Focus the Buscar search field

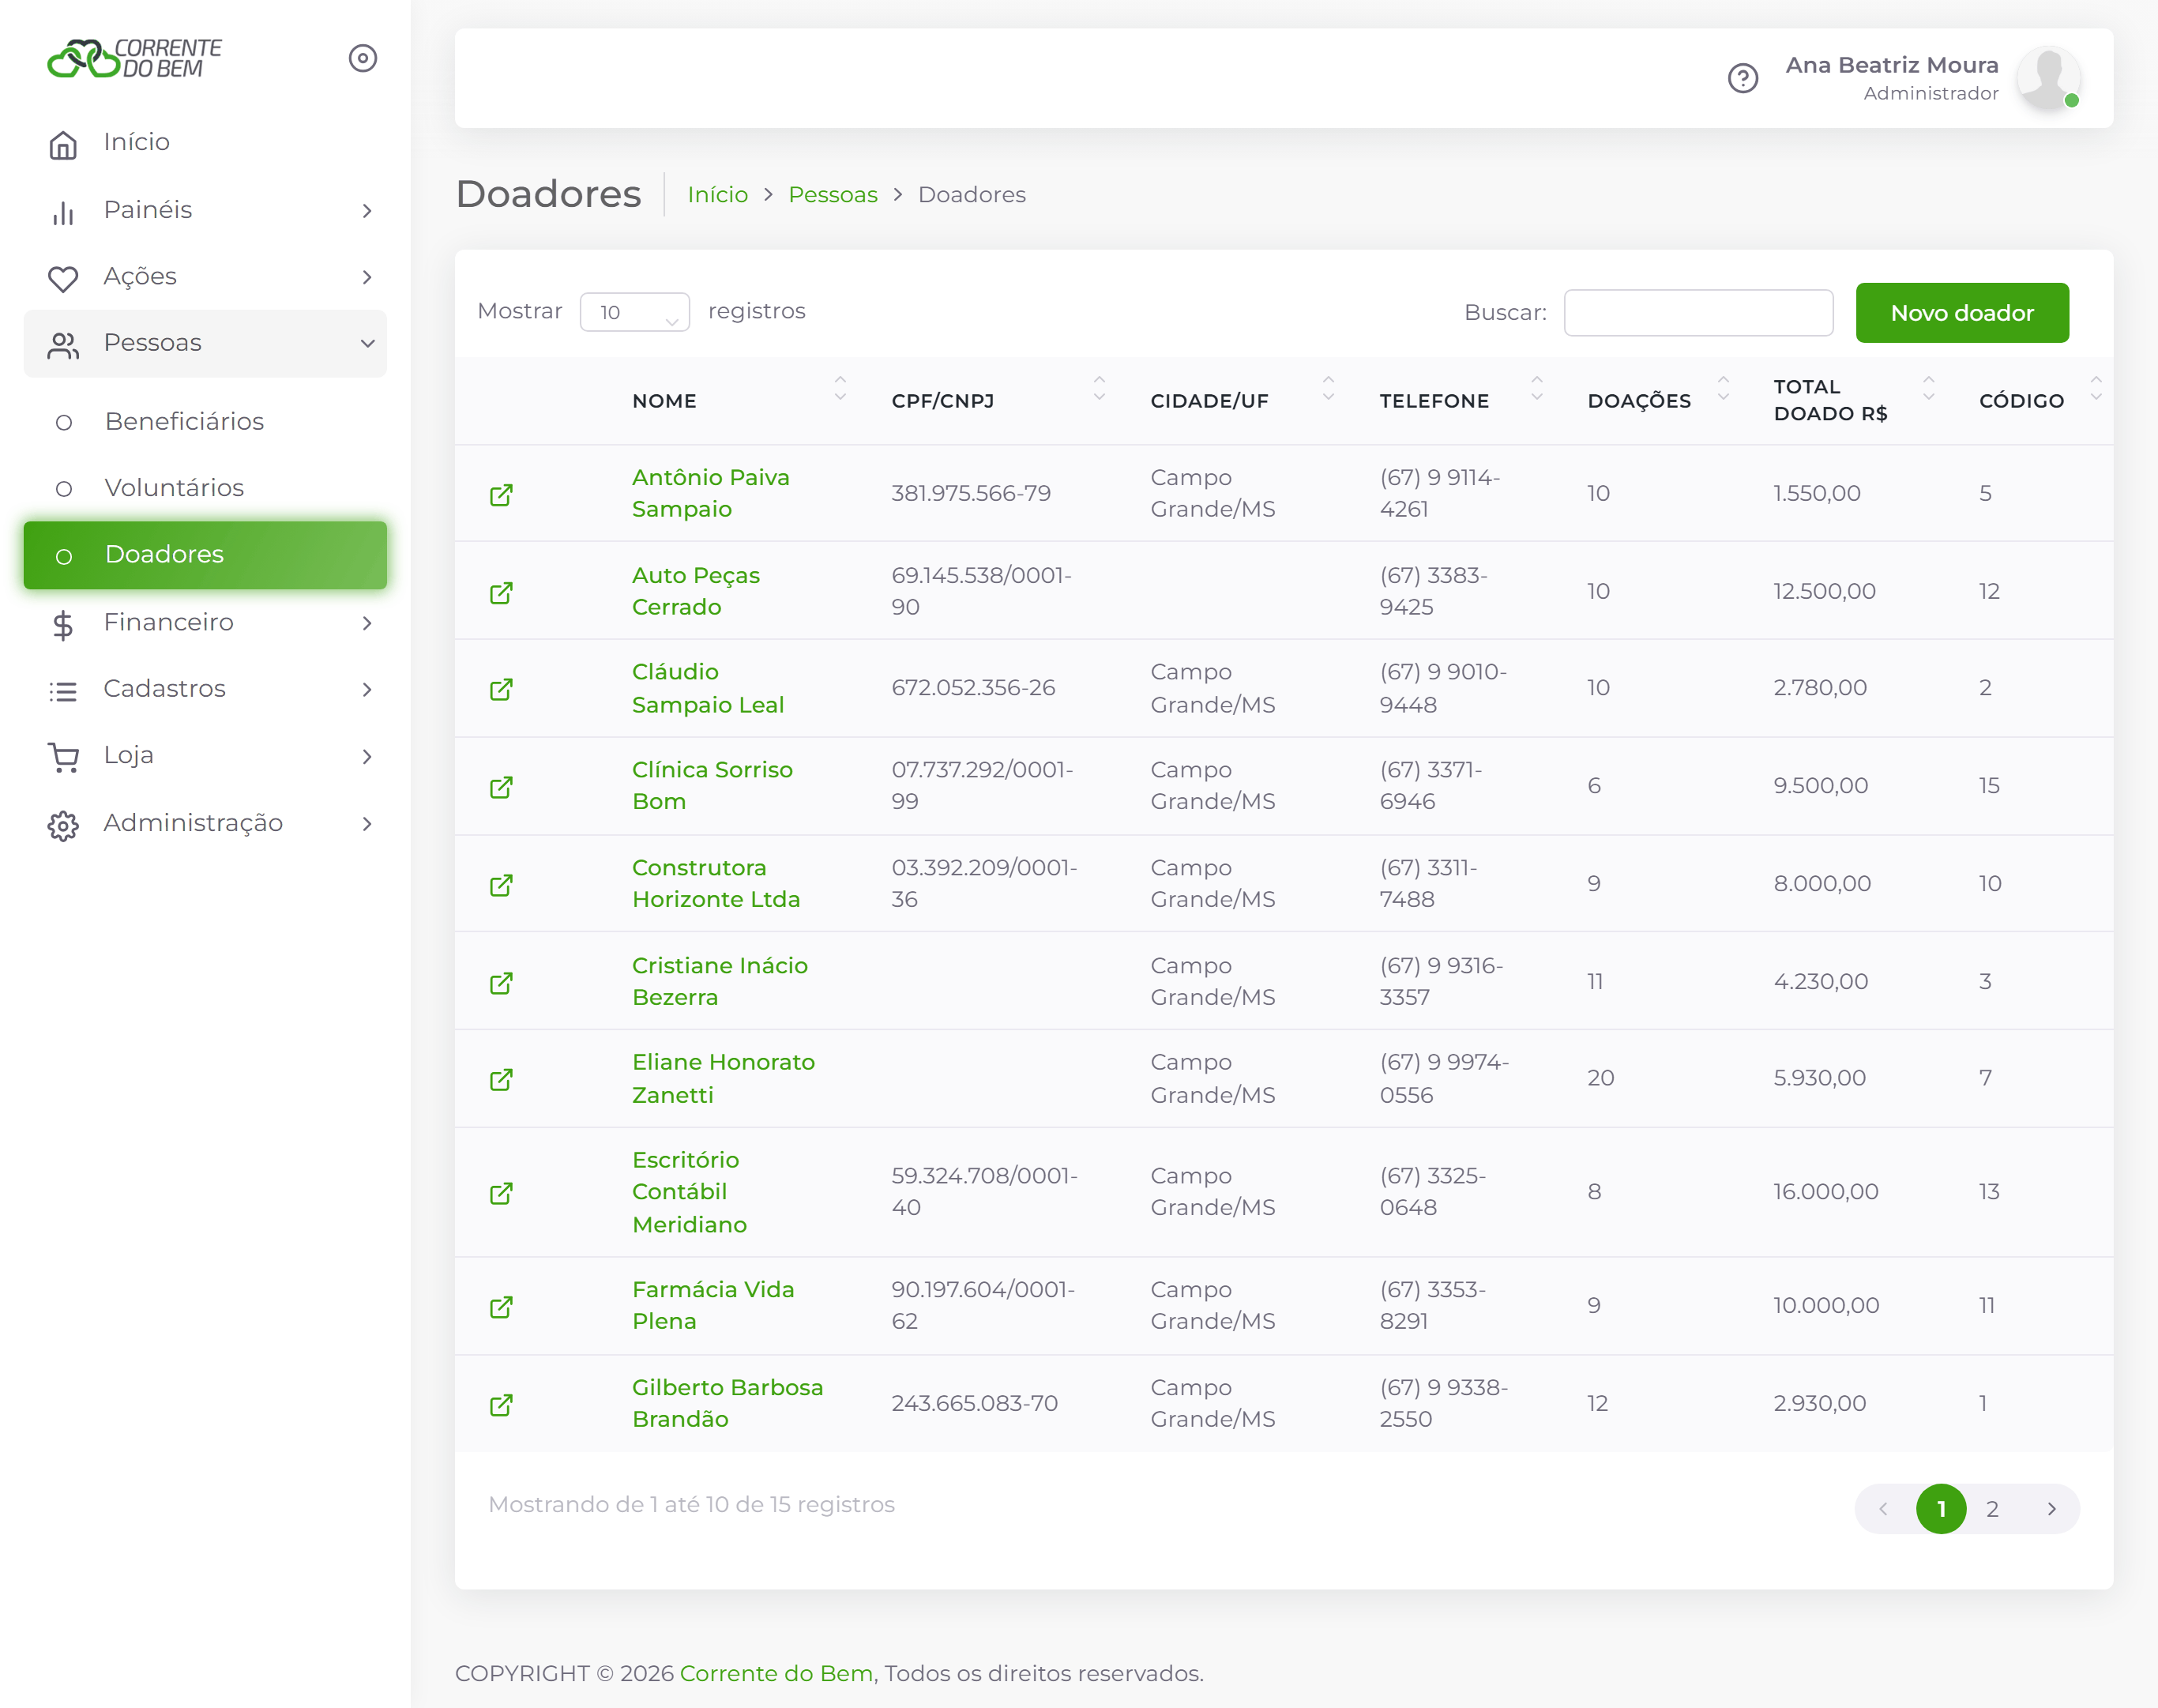[x=1698, y=313]
